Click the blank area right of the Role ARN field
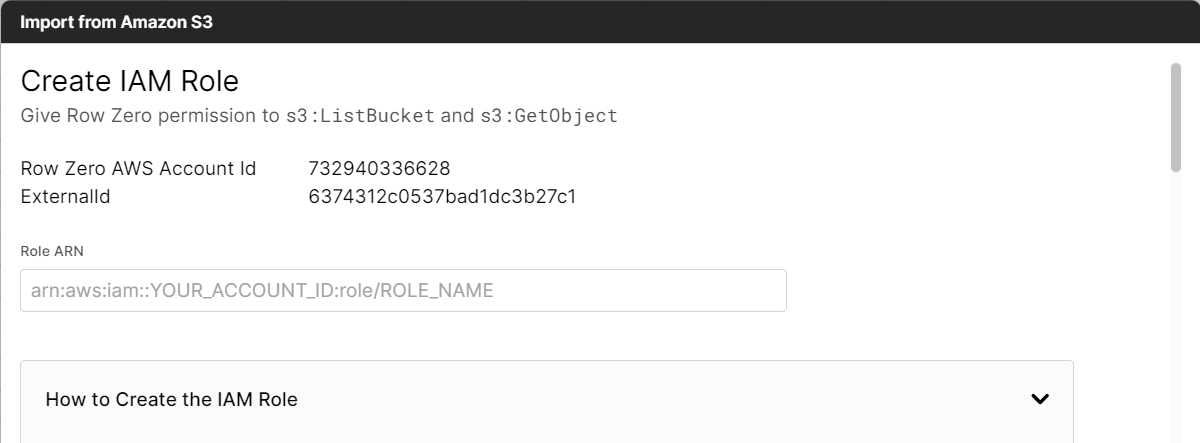Viewport: 1200px width, 443px height. pos(950,291)
